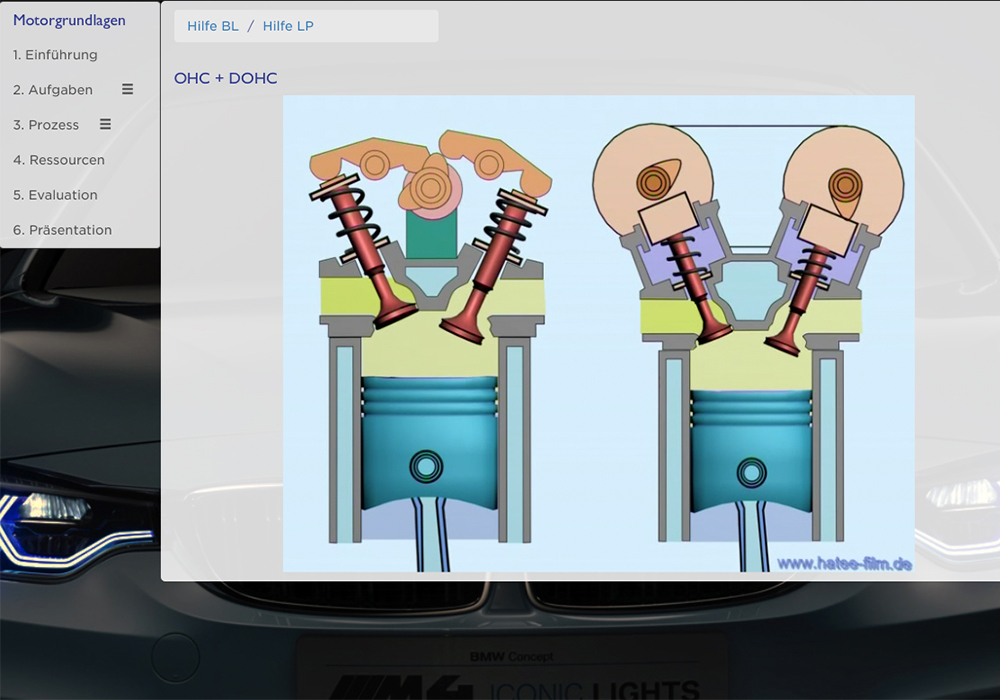This screenshot has height=700, width=1000.
Task: Click the OHC and DOHC engine animation image
Action: 598,333
